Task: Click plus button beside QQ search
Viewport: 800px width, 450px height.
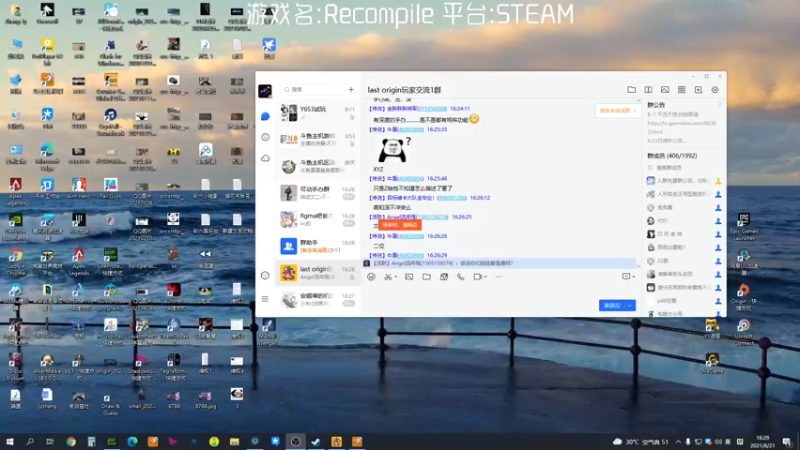Action: point(351,89)
